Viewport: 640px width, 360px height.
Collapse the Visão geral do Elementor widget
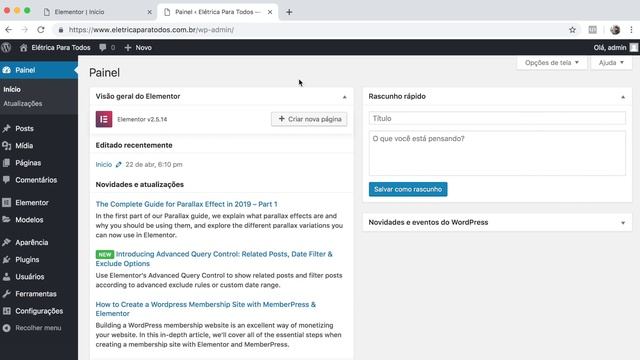[344, 97]
